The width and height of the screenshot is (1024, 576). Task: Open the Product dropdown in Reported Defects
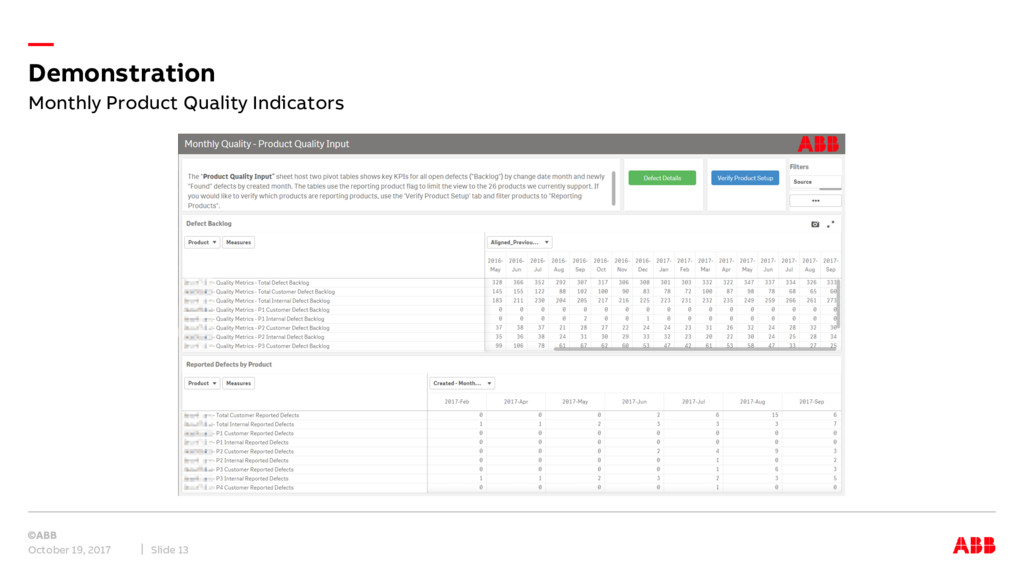click(x=202, y=383)
